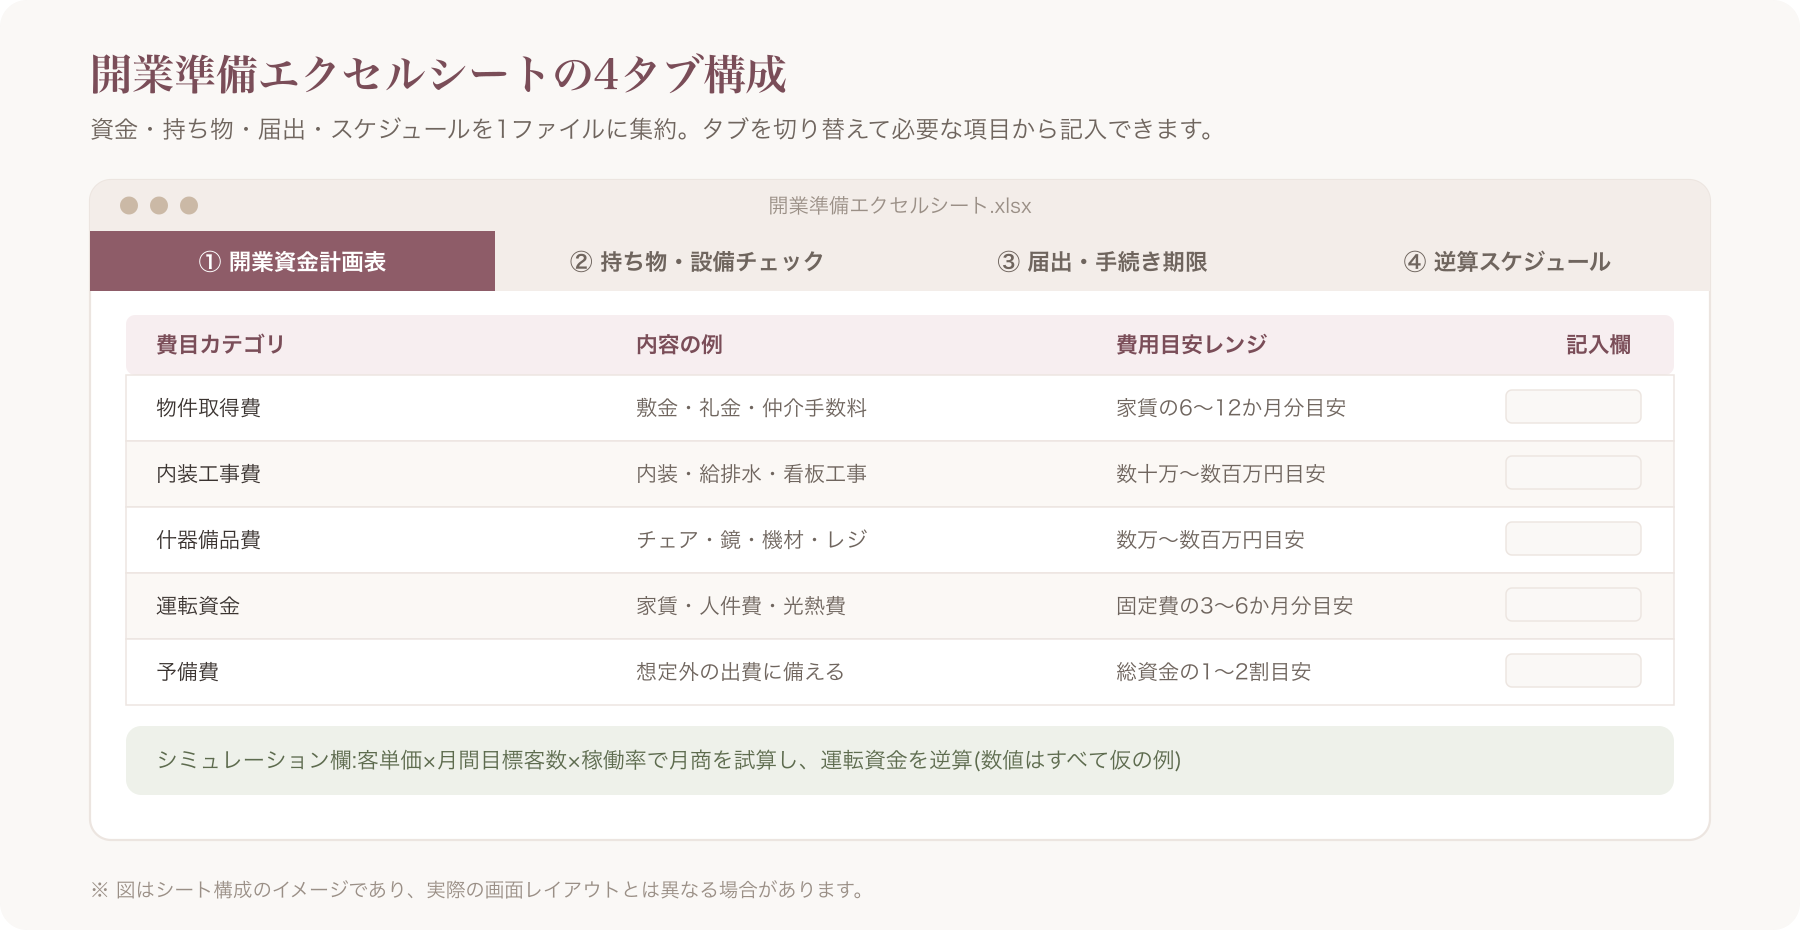Image resolution: width=1800 pixels, height=930 pixels.
Task: Click the 記入欄 field for 内装工事費
Action: pyautogui.click(x=1573, y=473)
